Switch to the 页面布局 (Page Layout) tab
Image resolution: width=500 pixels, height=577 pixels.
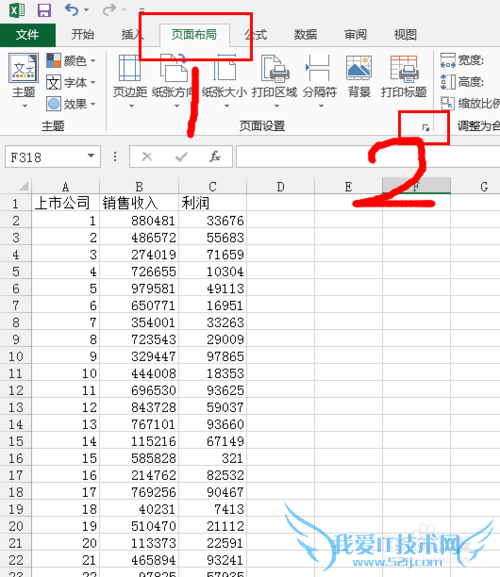coord(194,35)
